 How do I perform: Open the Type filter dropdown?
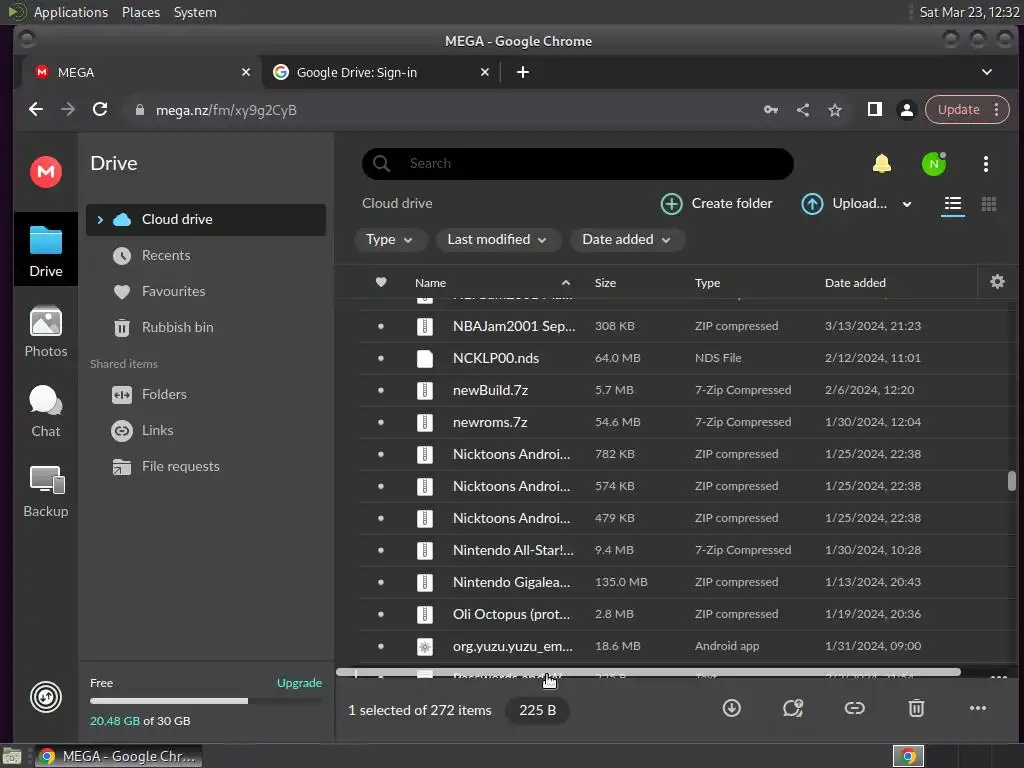coord(389,240)
